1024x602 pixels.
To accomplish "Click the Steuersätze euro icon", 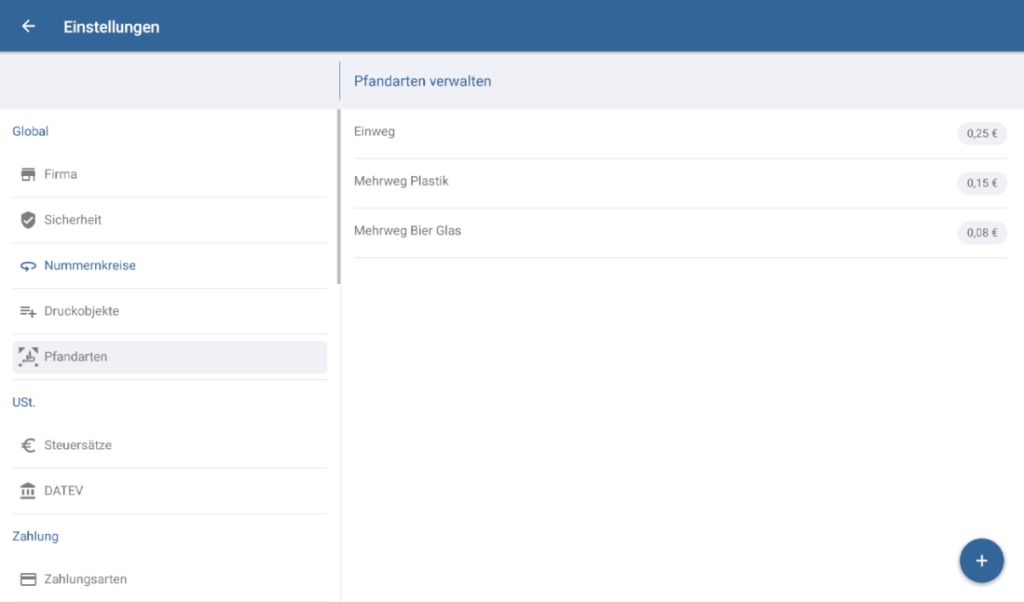I will pyautogui.click(x=28, y=446).
